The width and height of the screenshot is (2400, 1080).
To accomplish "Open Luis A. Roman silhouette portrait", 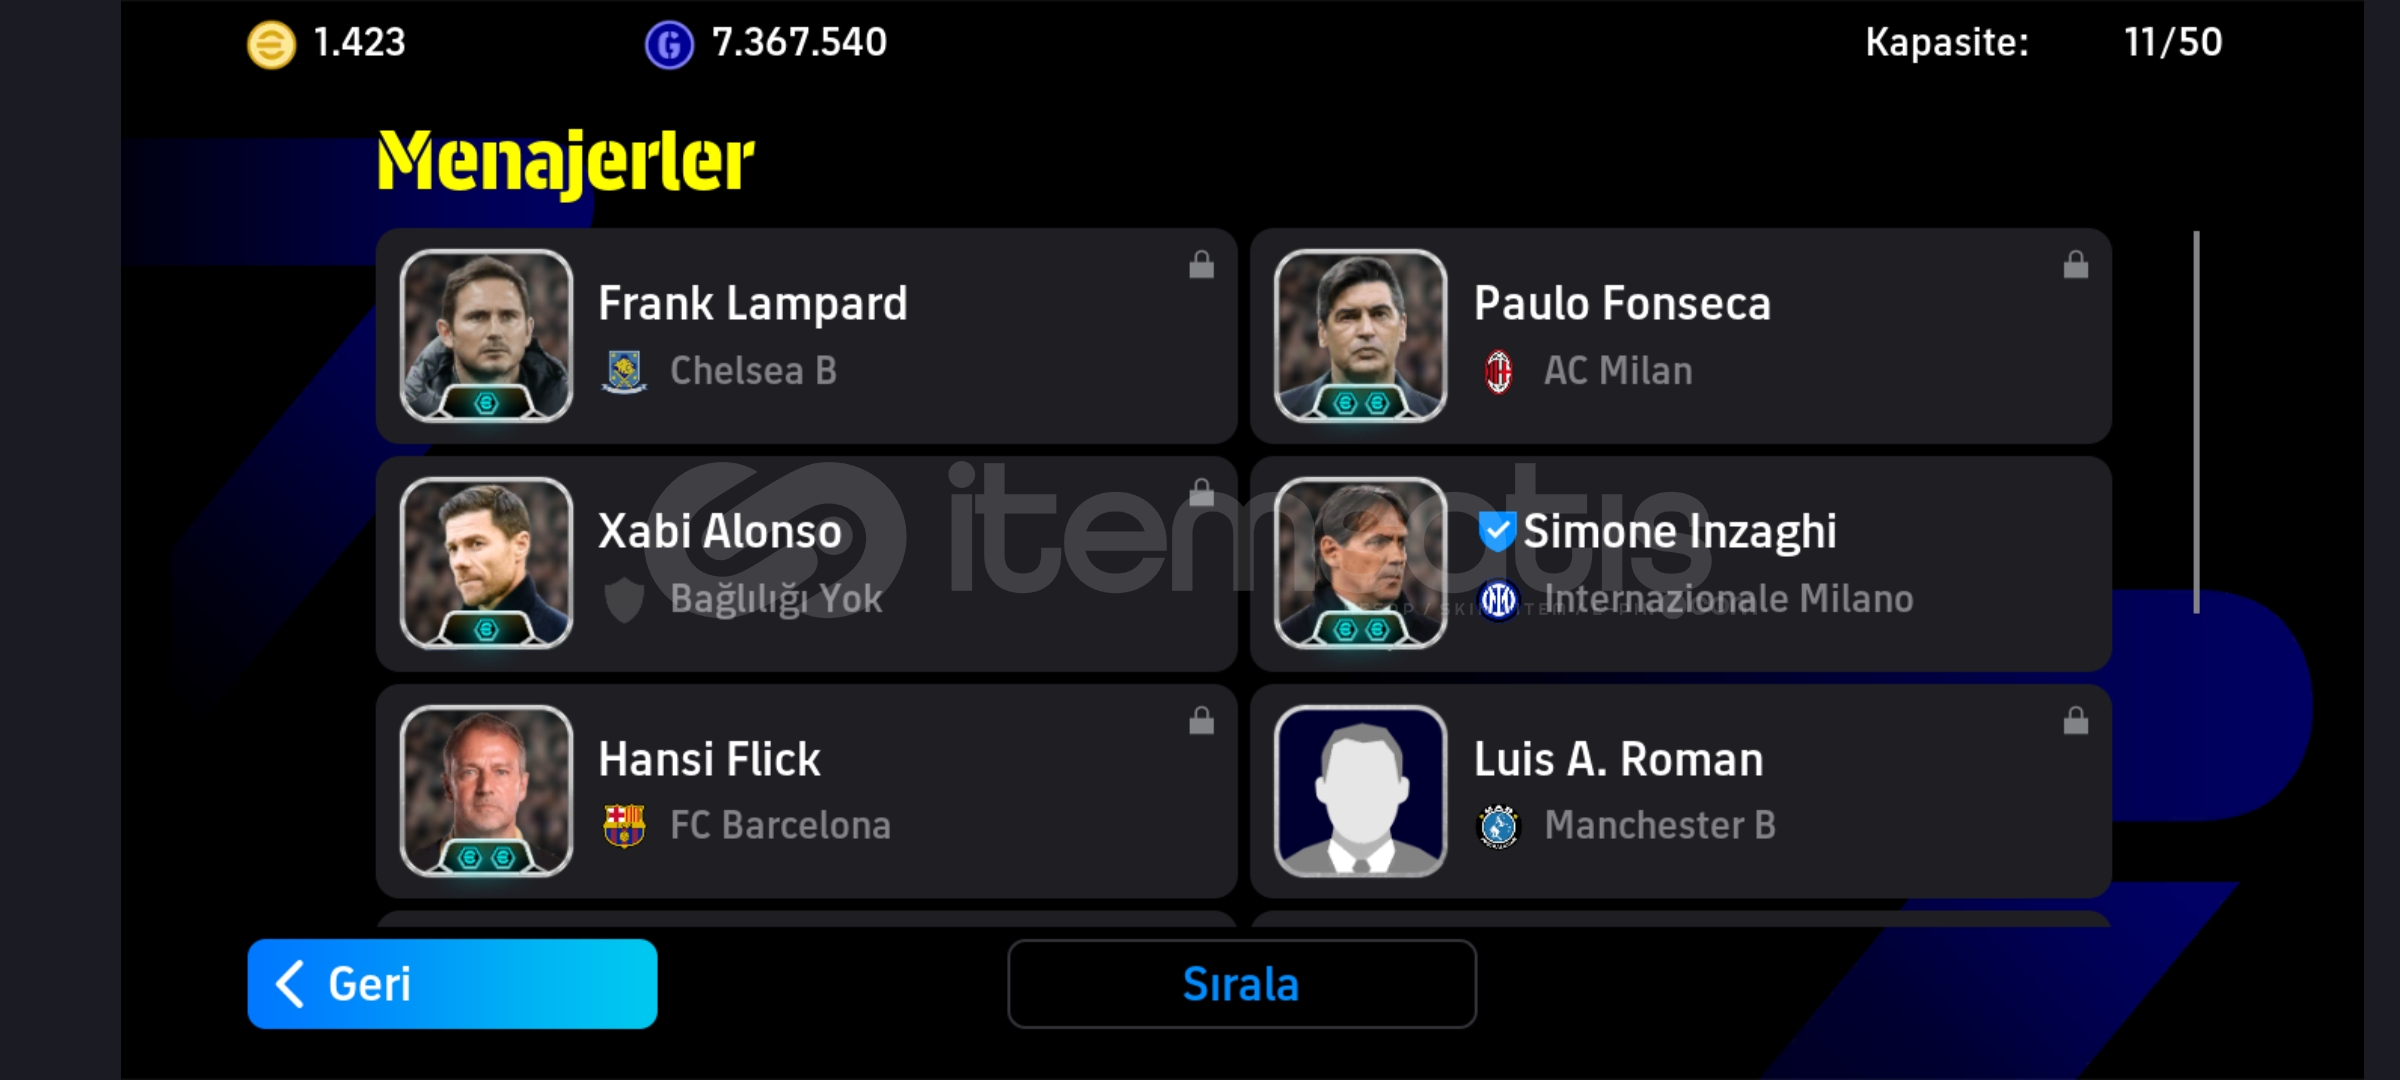I will pos(1360,791).
